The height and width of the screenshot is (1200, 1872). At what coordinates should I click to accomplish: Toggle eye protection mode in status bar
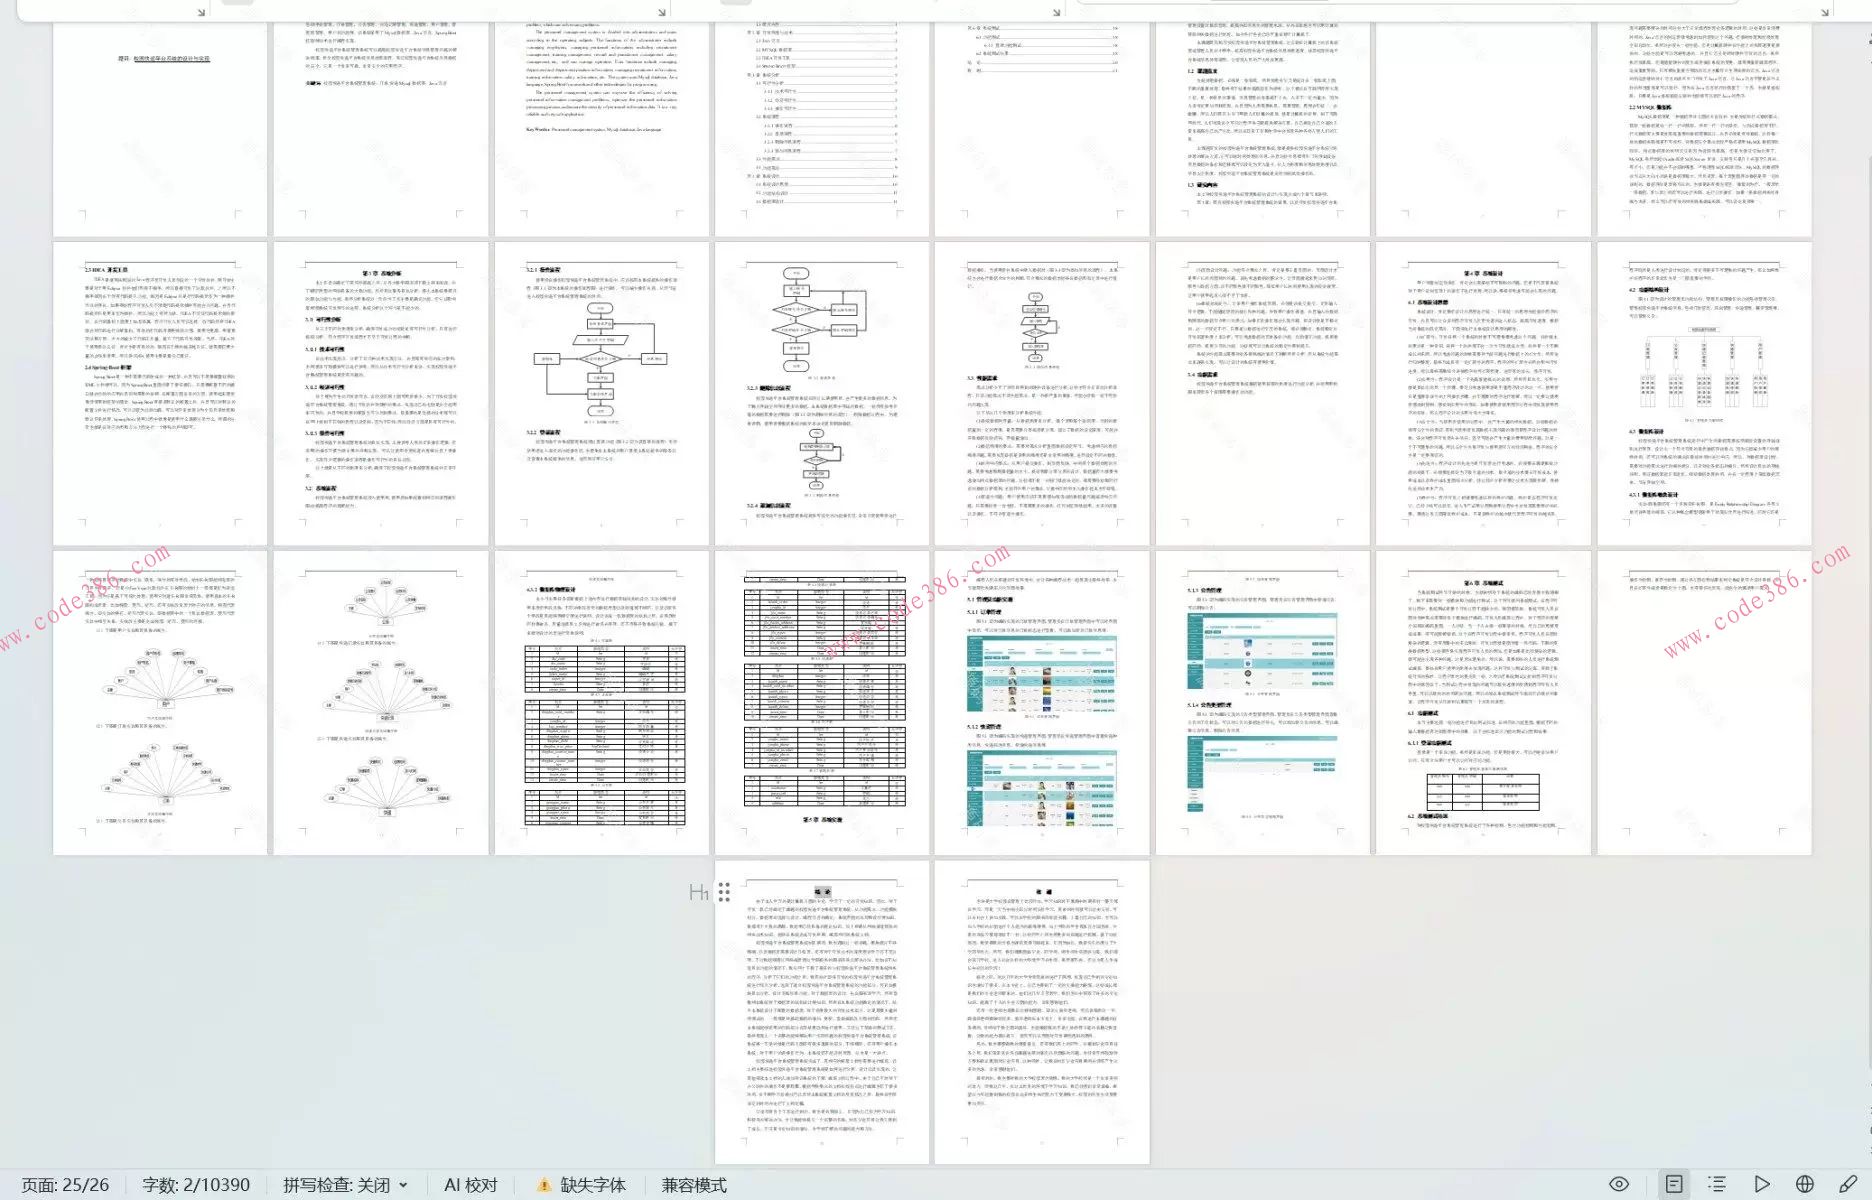1619,1184
